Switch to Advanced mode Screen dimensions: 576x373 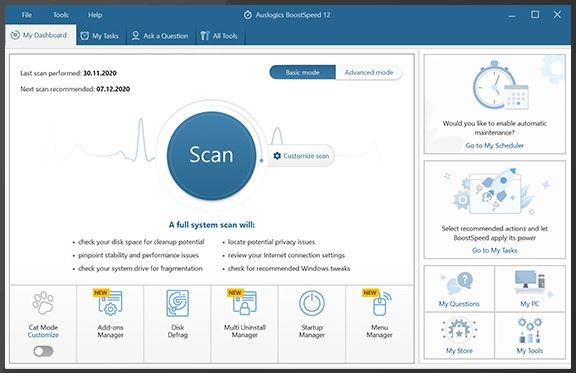(368, 72)
